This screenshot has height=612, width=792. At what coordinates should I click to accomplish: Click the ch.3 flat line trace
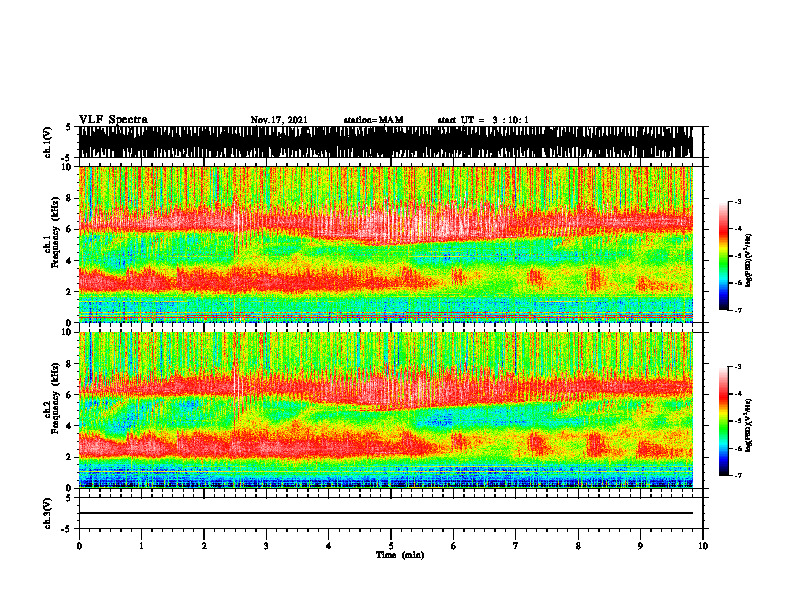click(x=385, y=513)
